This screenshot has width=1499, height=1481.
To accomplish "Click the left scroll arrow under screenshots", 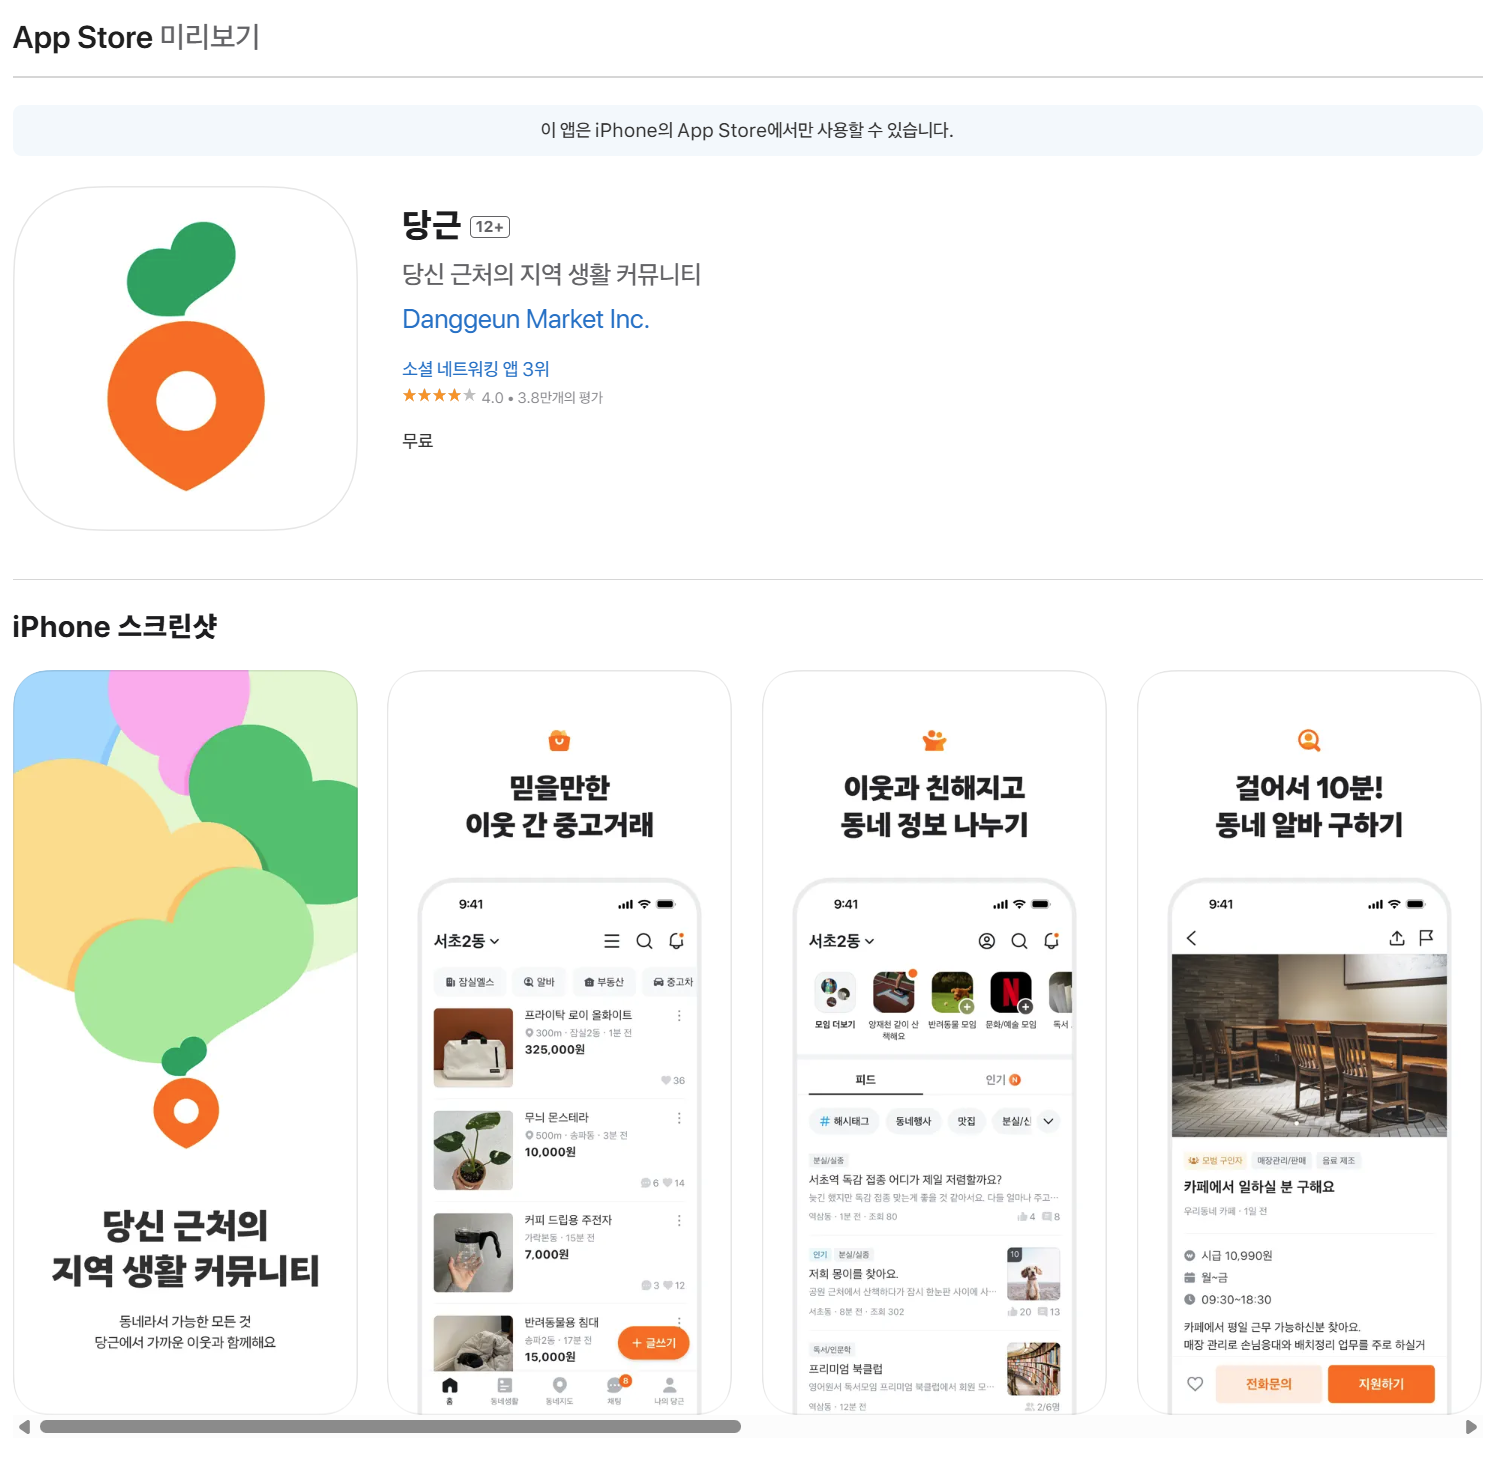I will click(x=24, y=1427).
